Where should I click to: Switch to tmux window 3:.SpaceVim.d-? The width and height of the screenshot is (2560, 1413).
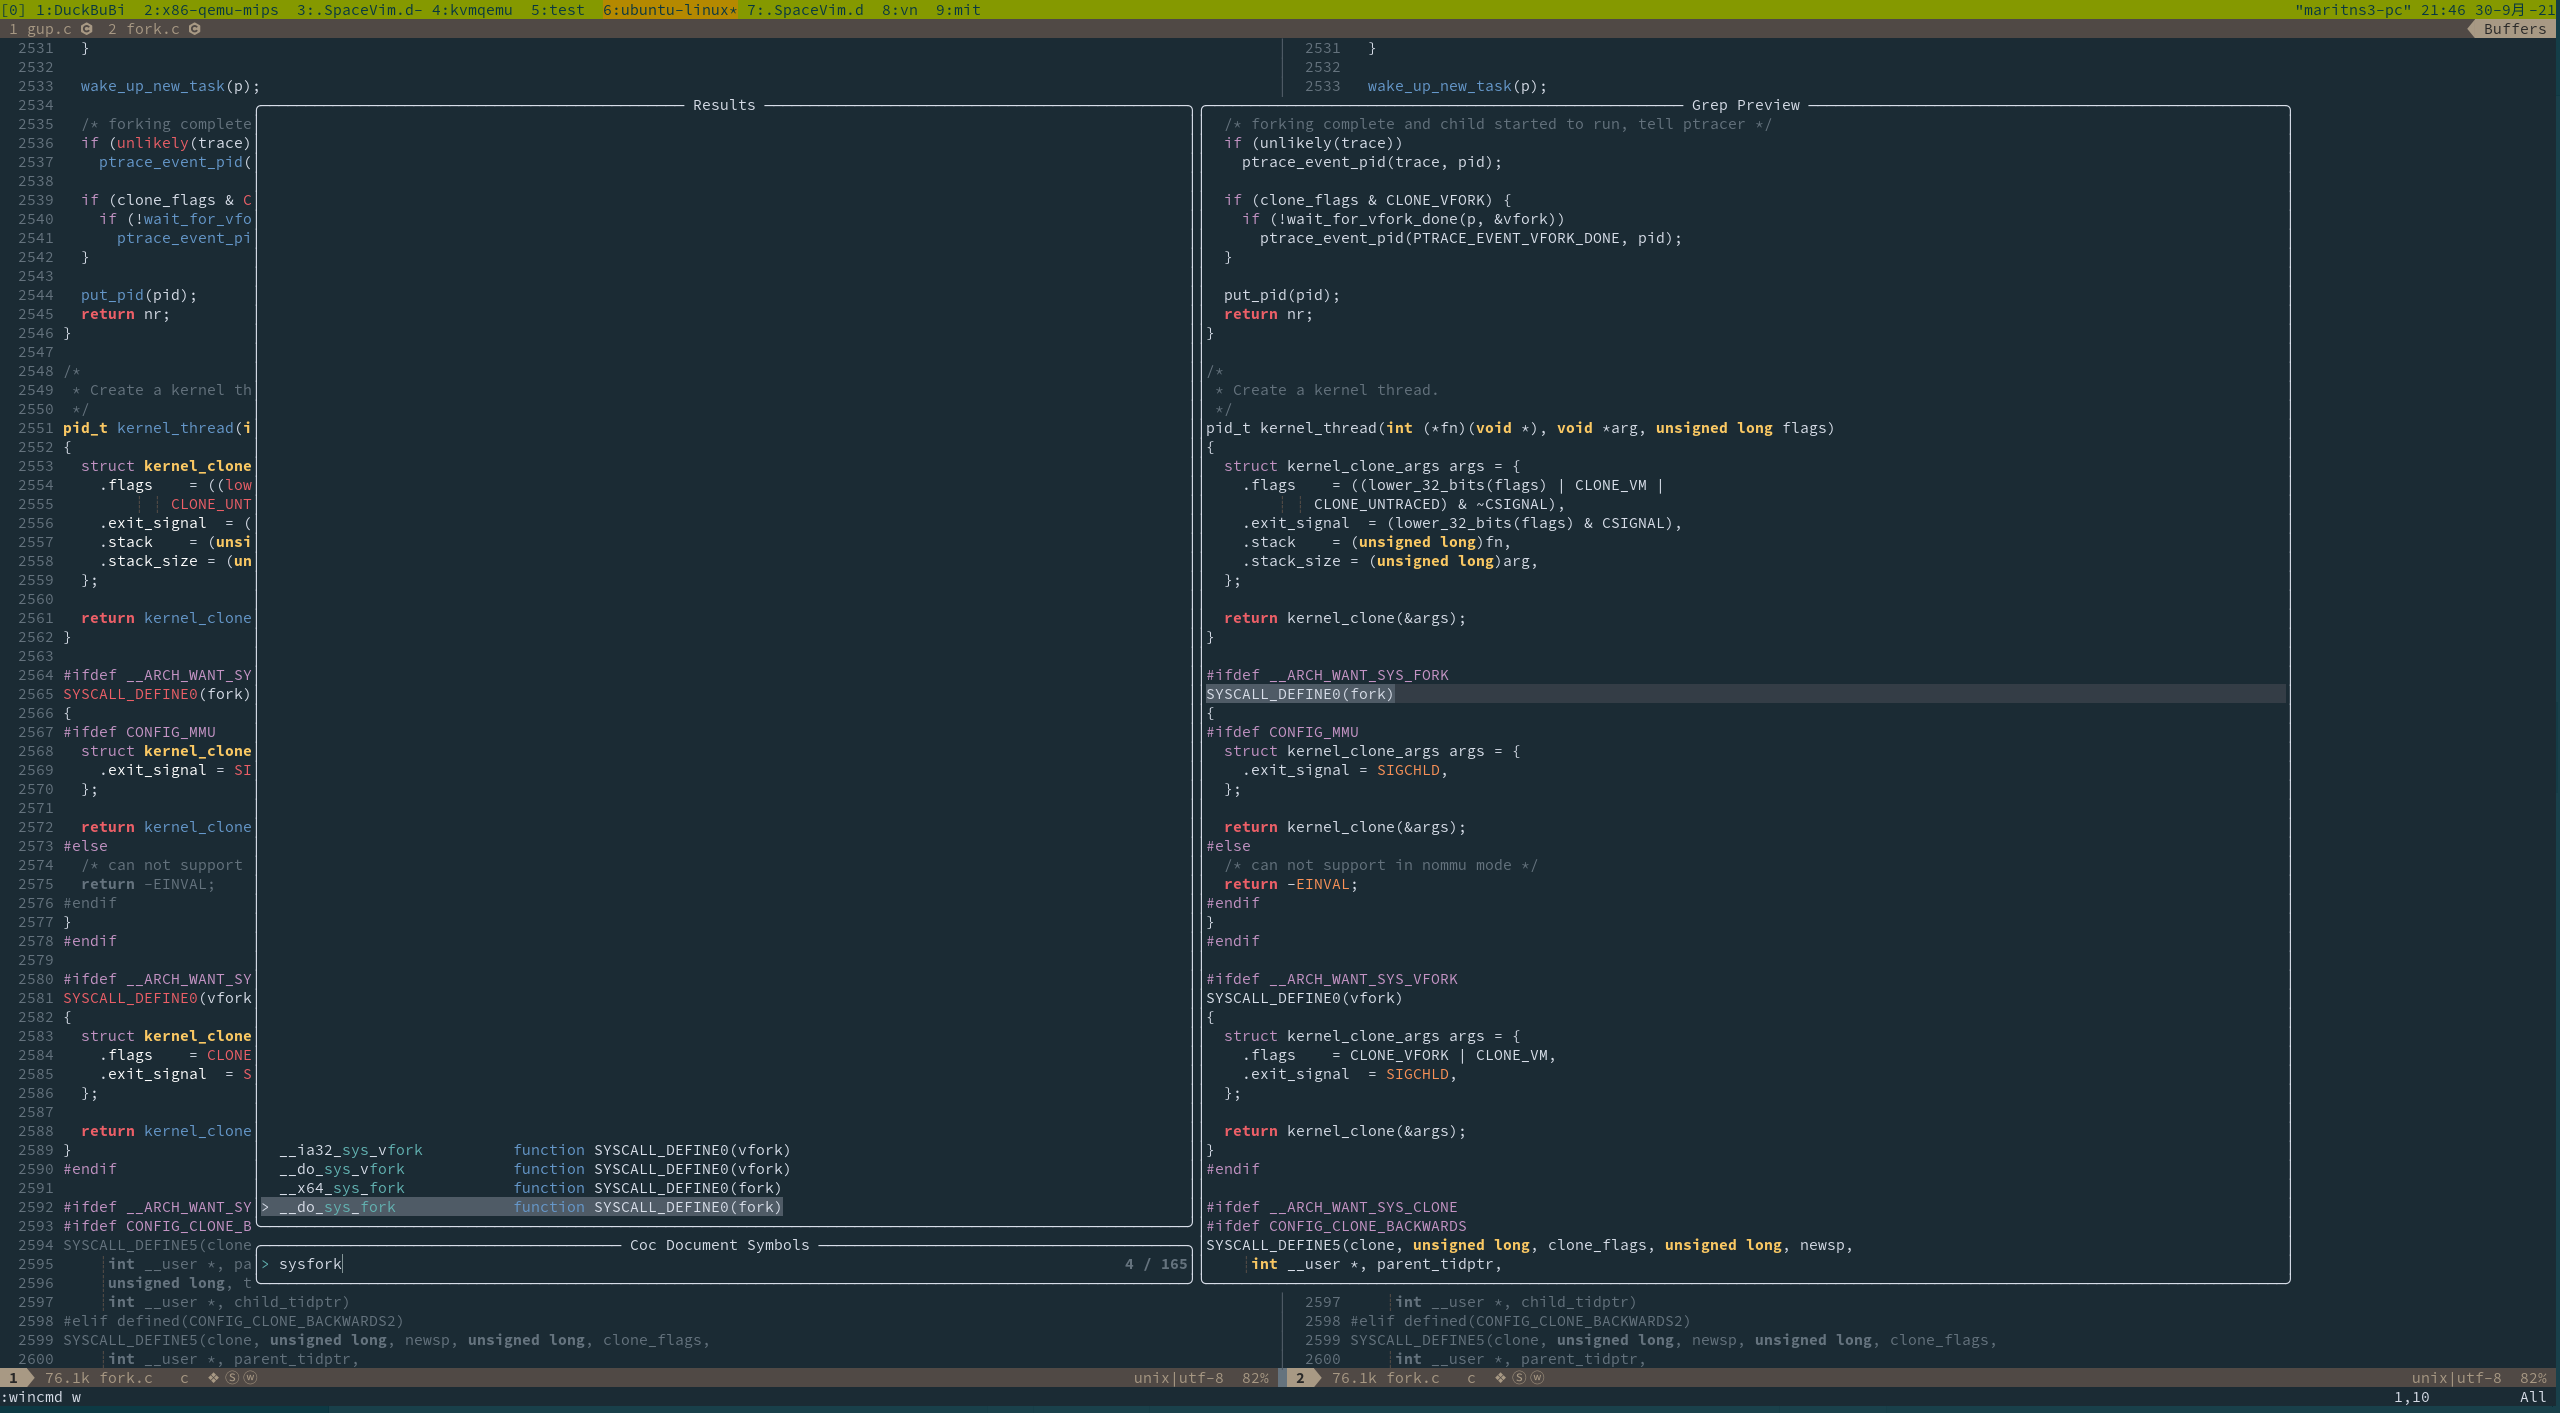point(360,10)
